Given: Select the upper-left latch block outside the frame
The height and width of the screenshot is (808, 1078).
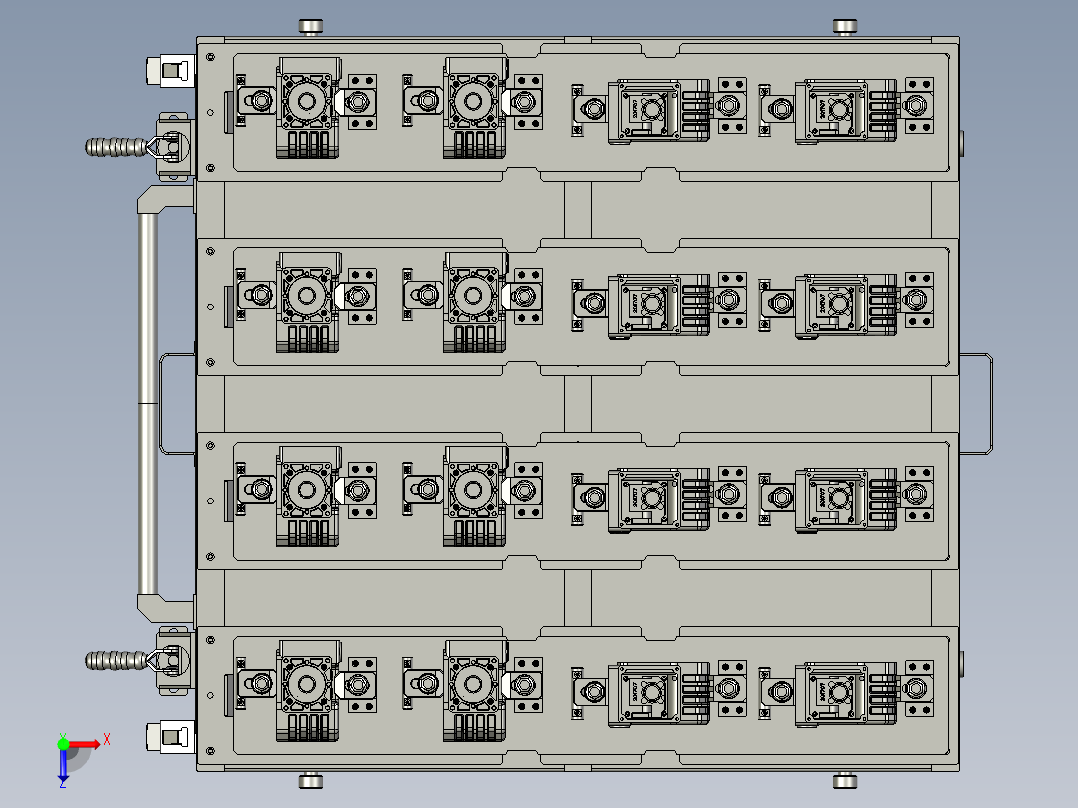Looking at the screenshot, I should (170, 71).
